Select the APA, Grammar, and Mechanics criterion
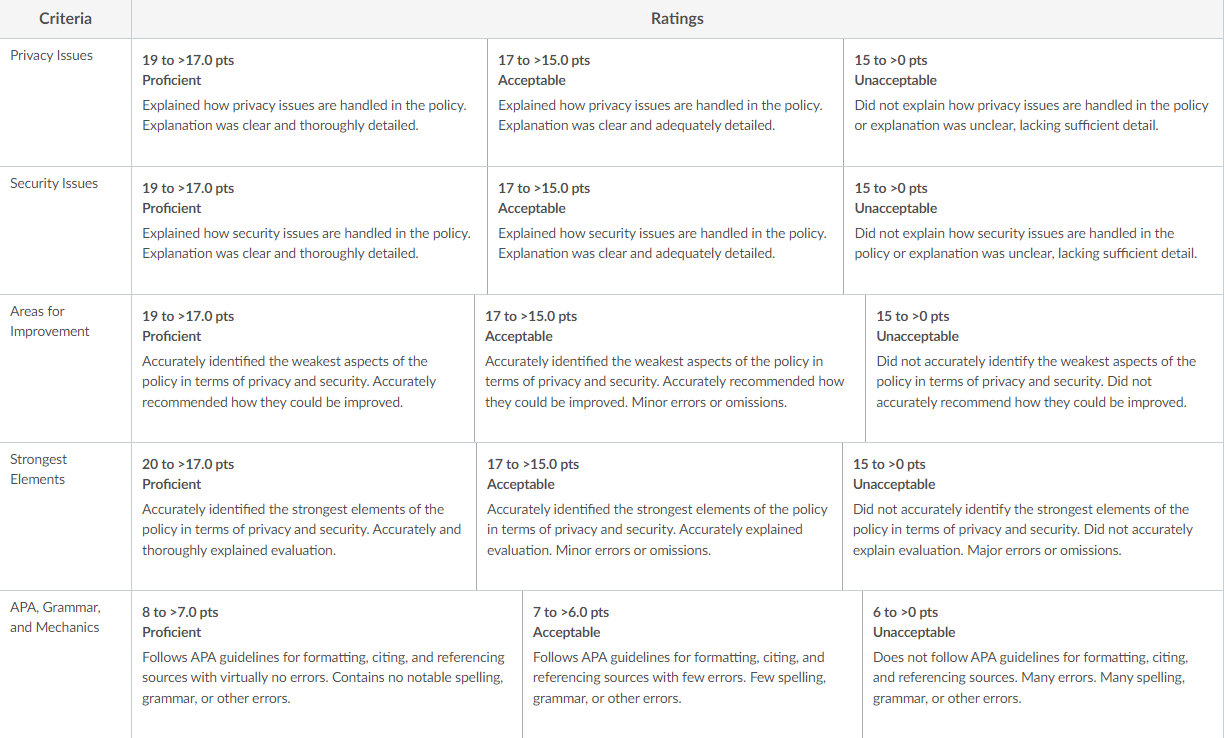Viewport: 1224px width, 738px height. [55, 617]
